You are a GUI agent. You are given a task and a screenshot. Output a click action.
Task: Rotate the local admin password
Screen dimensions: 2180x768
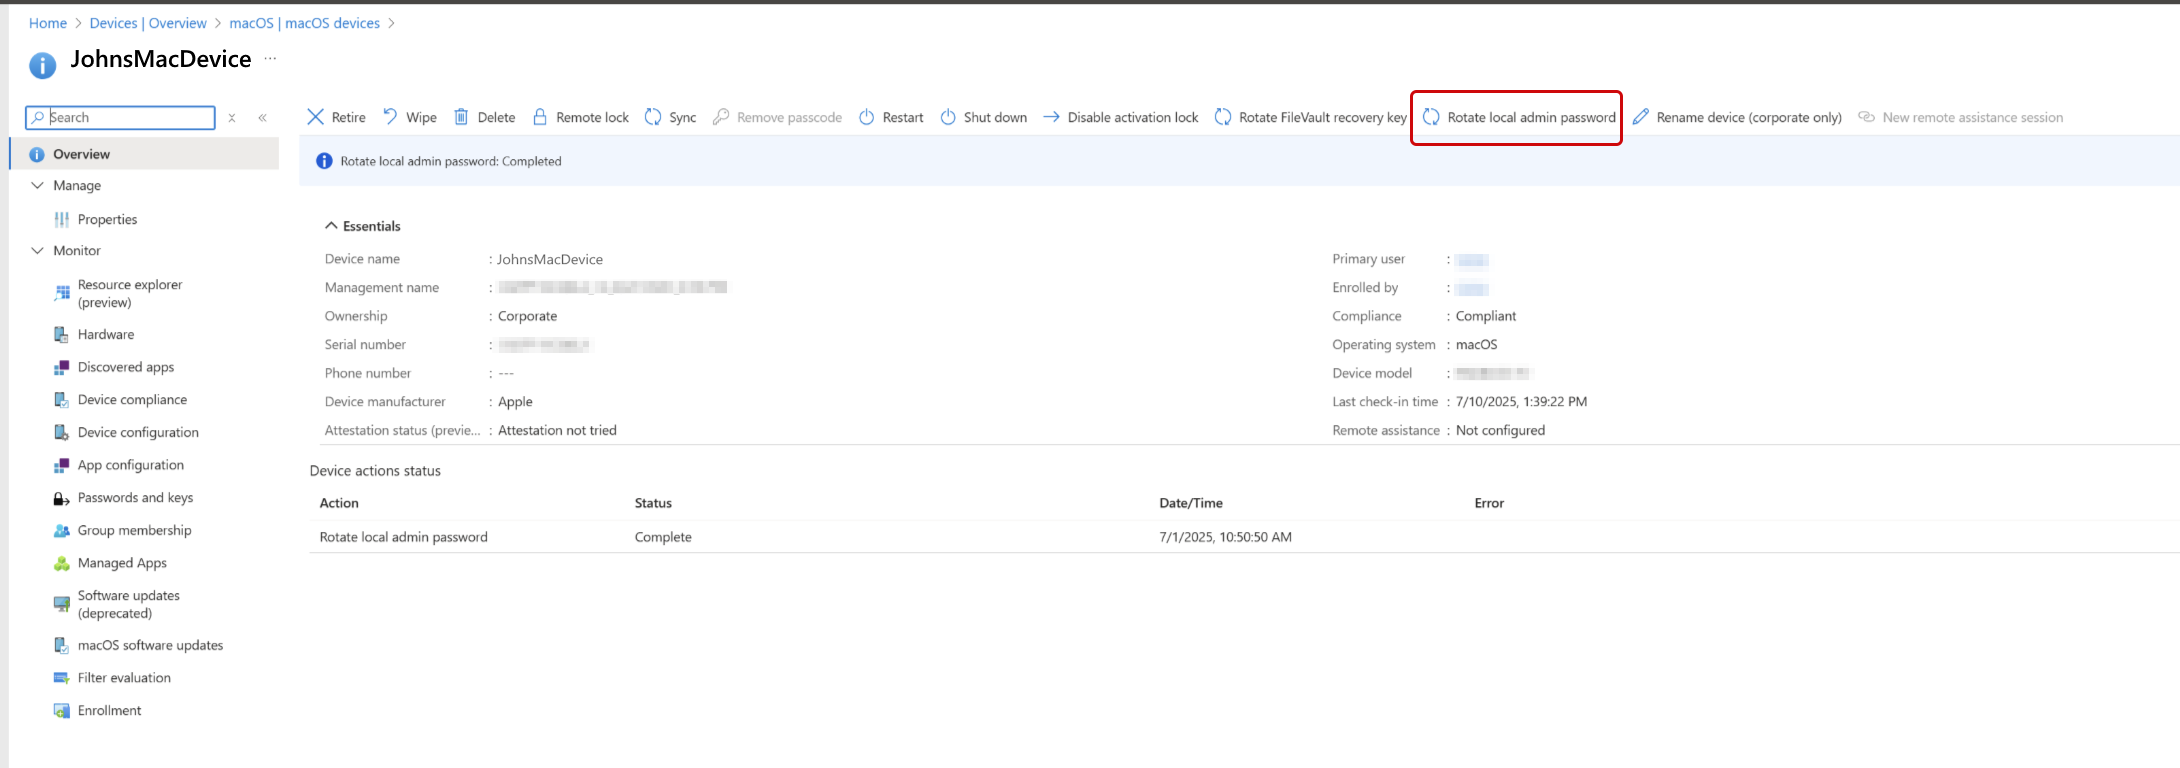click(1520, 117)
